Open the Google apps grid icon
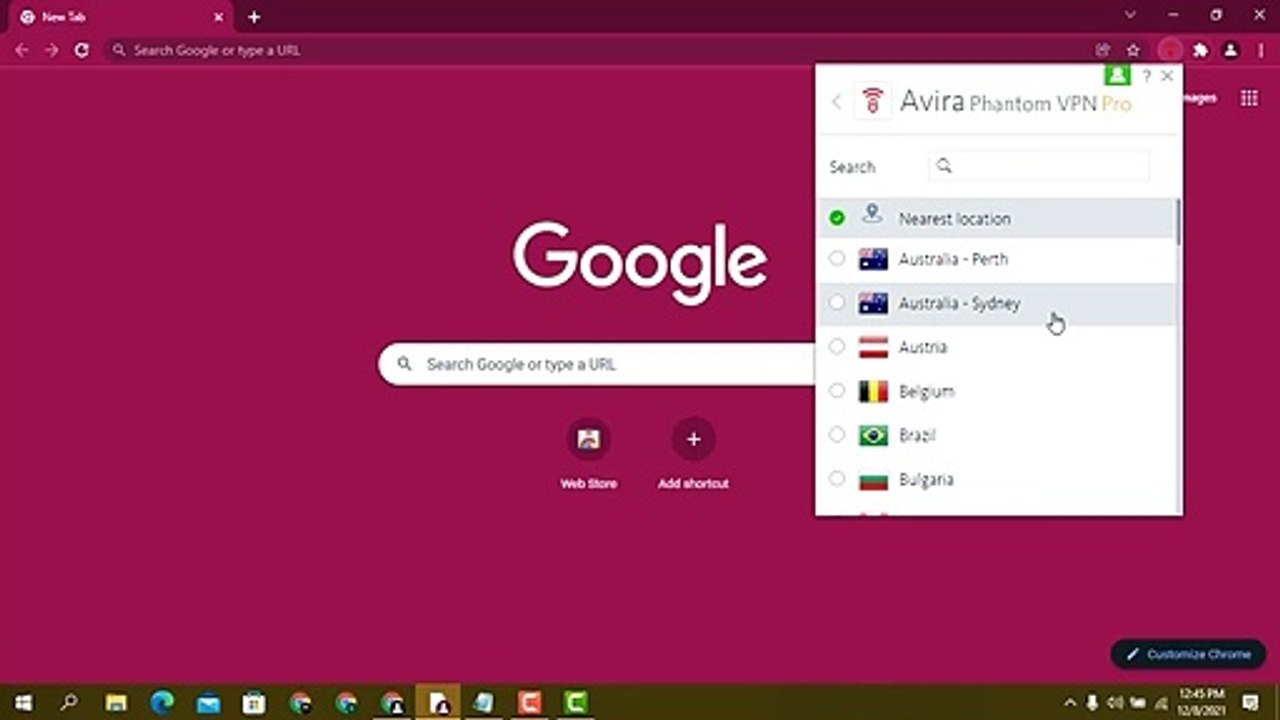 click(x=1249, y=98)
